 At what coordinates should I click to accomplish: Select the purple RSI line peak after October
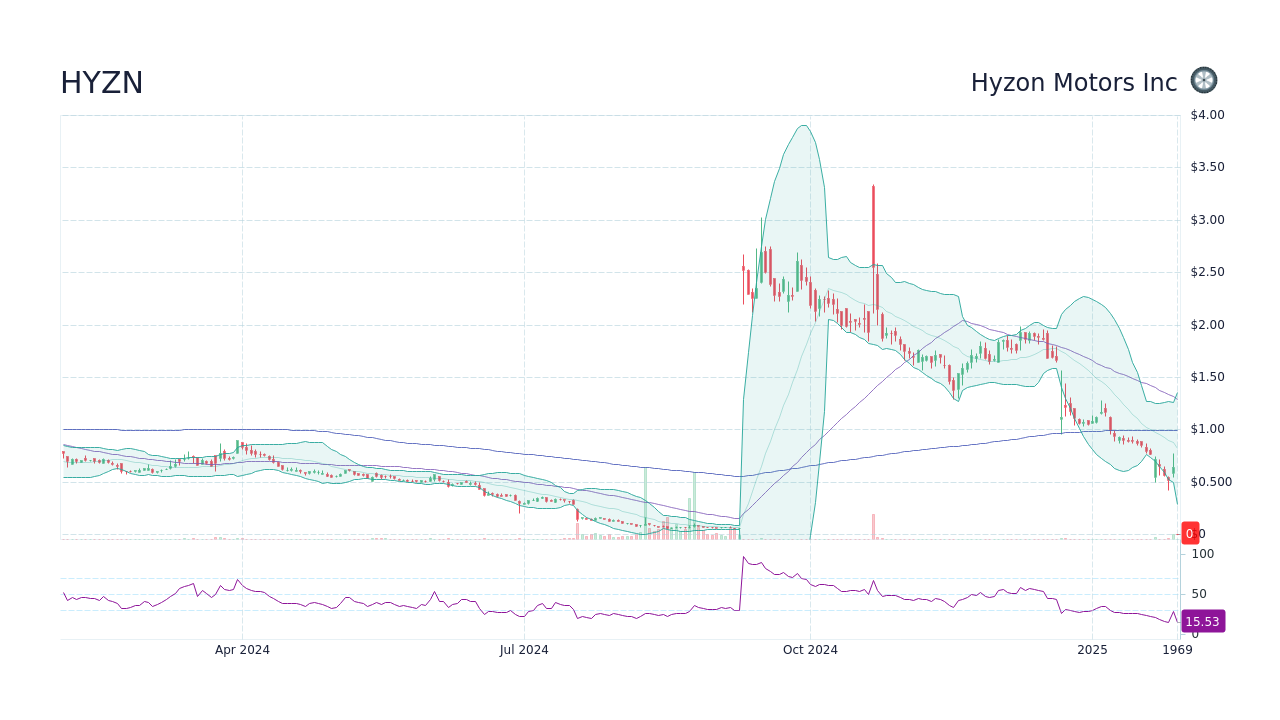[x=745, y=558]
